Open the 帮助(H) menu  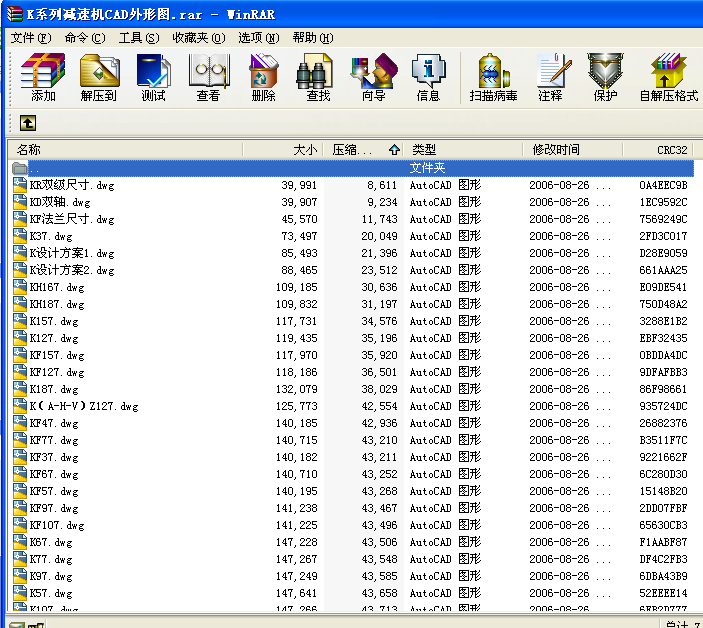[x=313, y=38]
